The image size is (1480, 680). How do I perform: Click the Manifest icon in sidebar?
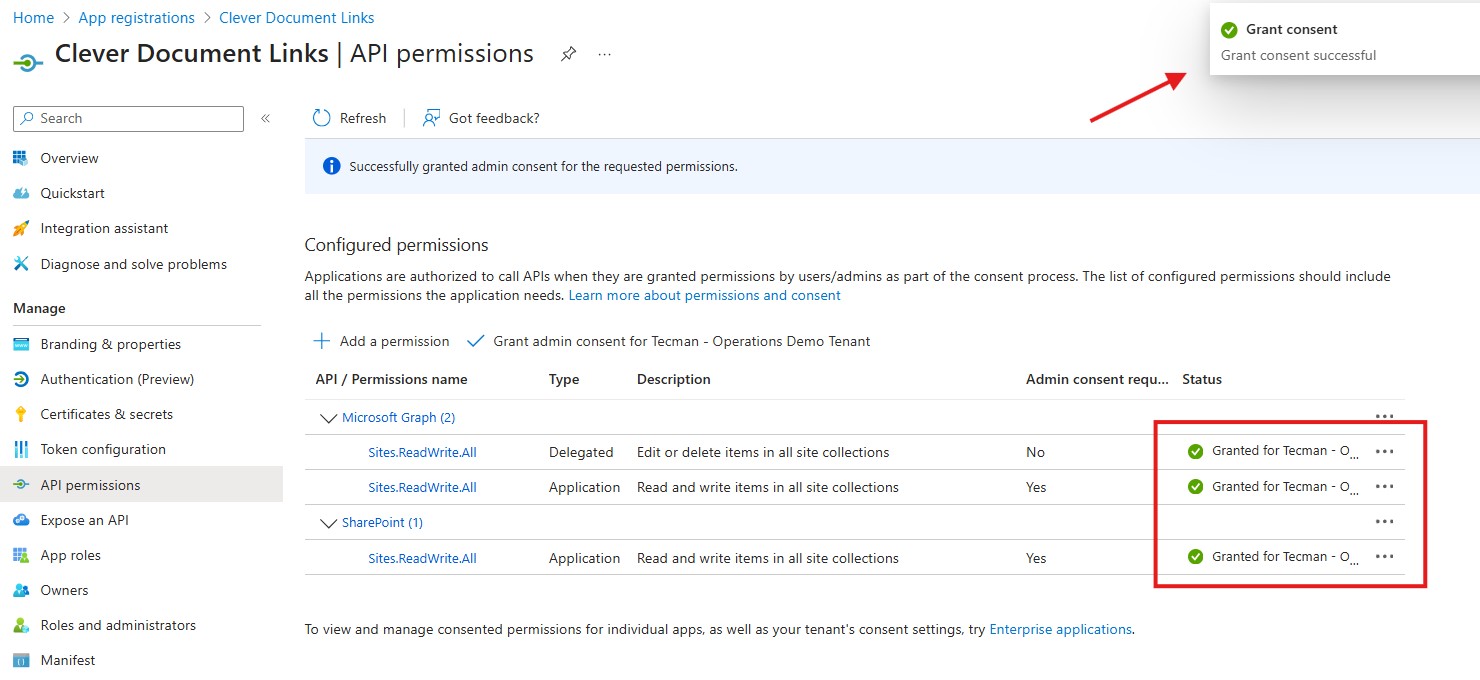click(21, 660)
